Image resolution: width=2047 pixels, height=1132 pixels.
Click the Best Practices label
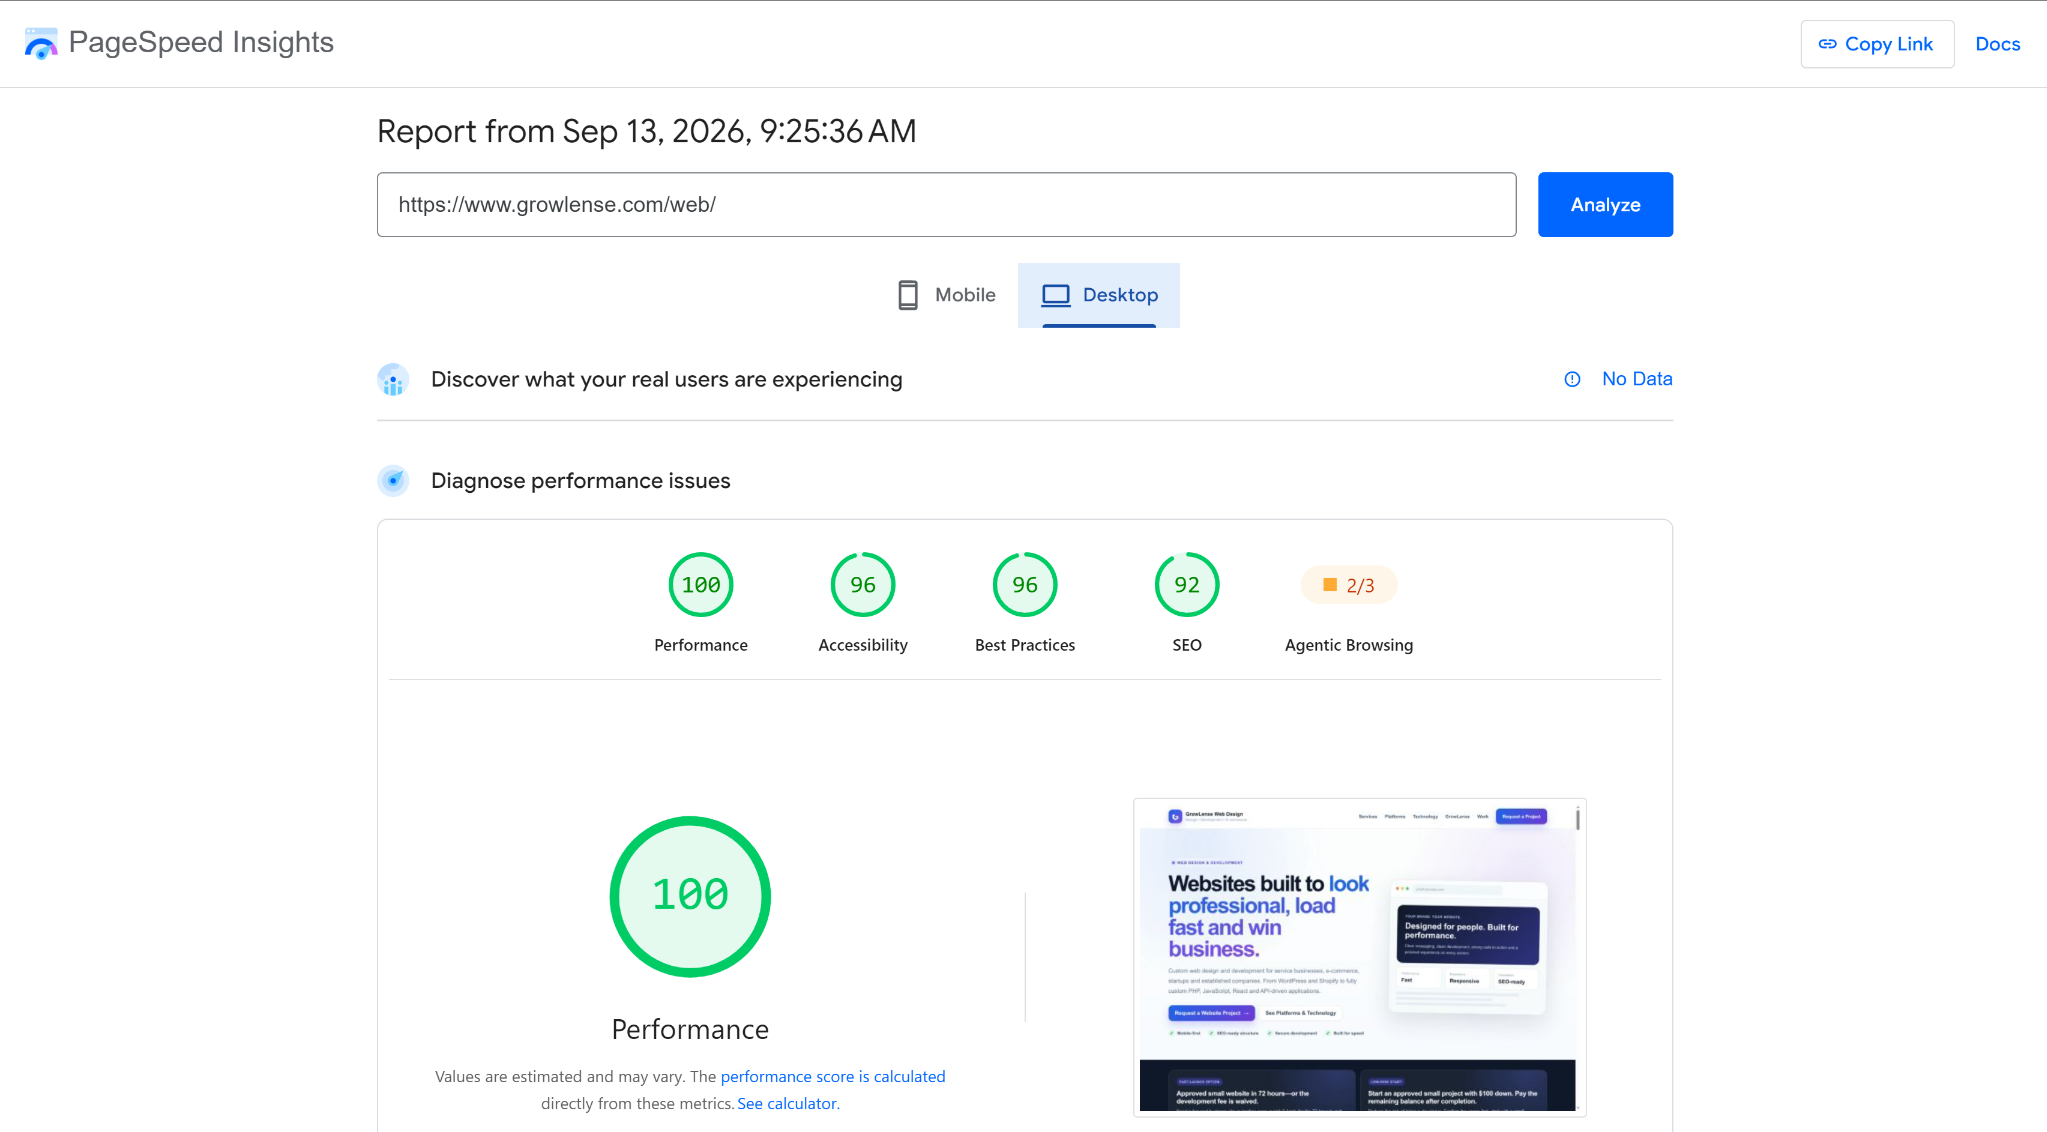(1025, 645)
